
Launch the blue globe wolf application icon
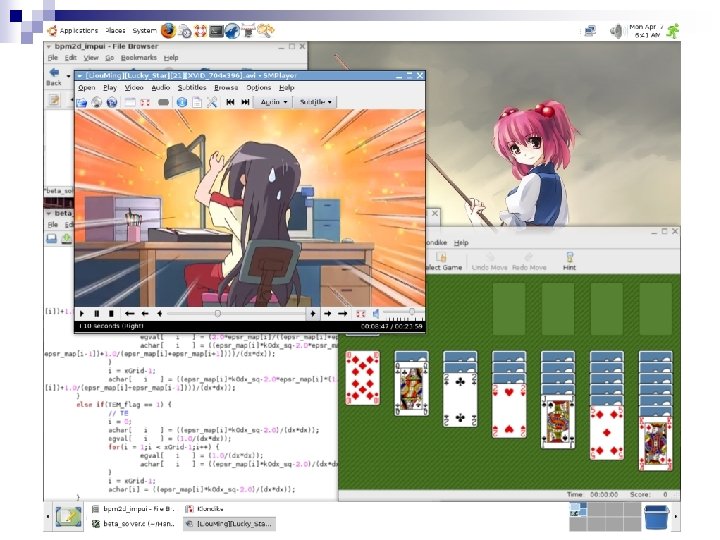pyautogui.click(x=232, y=31)
